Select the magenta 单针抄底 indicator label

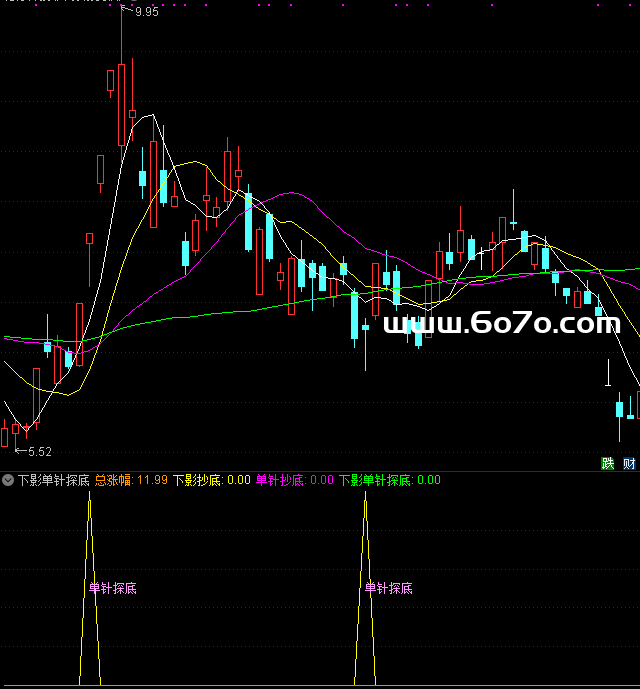[x=295, y=480]
